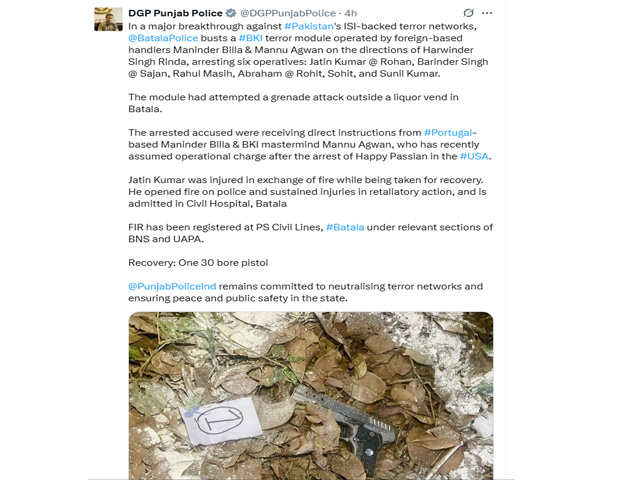Open the #Pakistan hashtag
Image resolution: width=640 pixels, height=480 pixels.
(x=309, y=26)
